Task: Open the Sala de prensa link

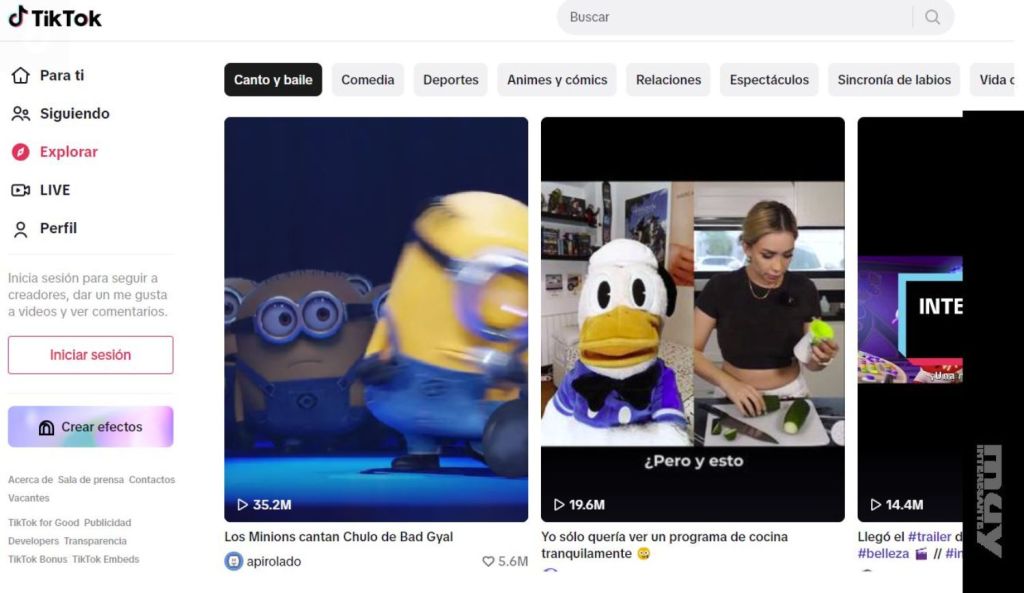Action: click(91, 480)
